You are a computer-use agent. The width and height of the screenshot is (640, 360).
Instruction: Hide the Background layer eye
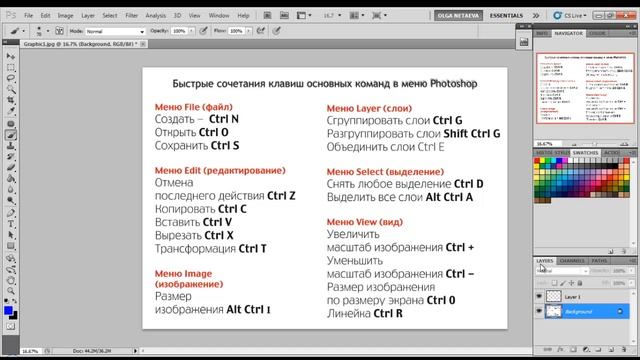(x=539, y=311)
